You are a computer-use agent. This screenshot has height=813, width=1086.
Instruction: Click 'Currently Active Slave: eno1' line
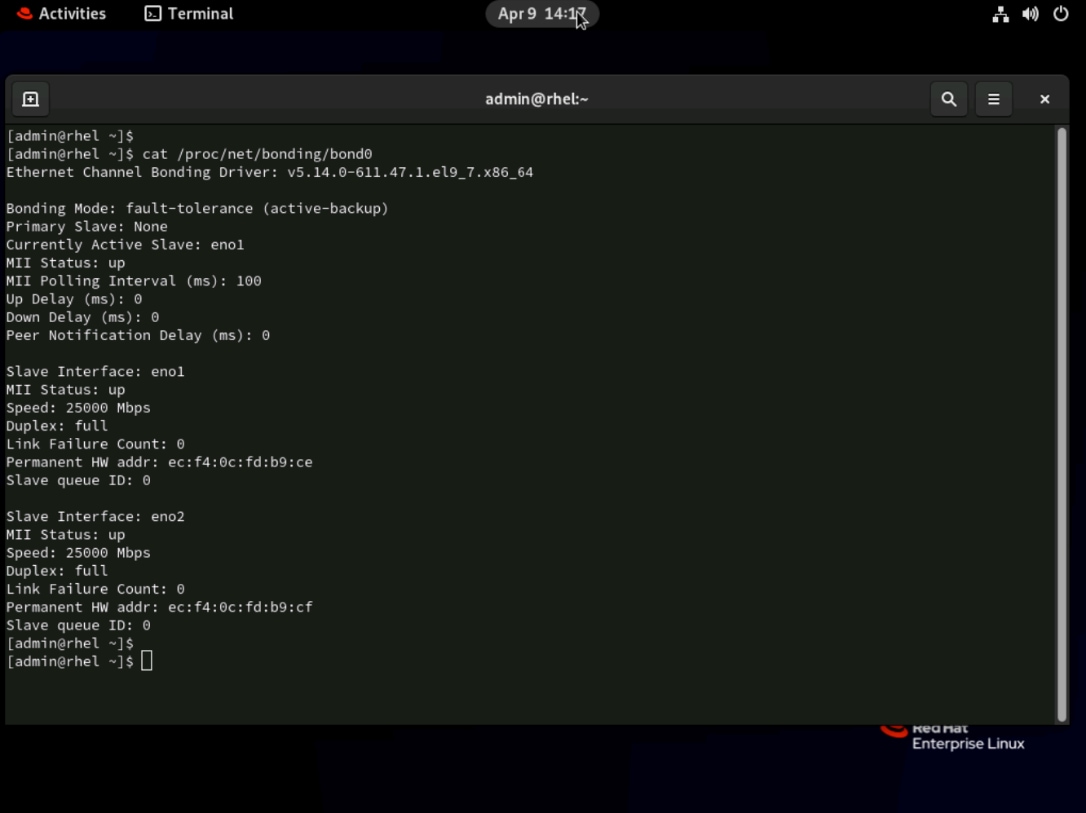pyautogui.click(x=125, y=244)
